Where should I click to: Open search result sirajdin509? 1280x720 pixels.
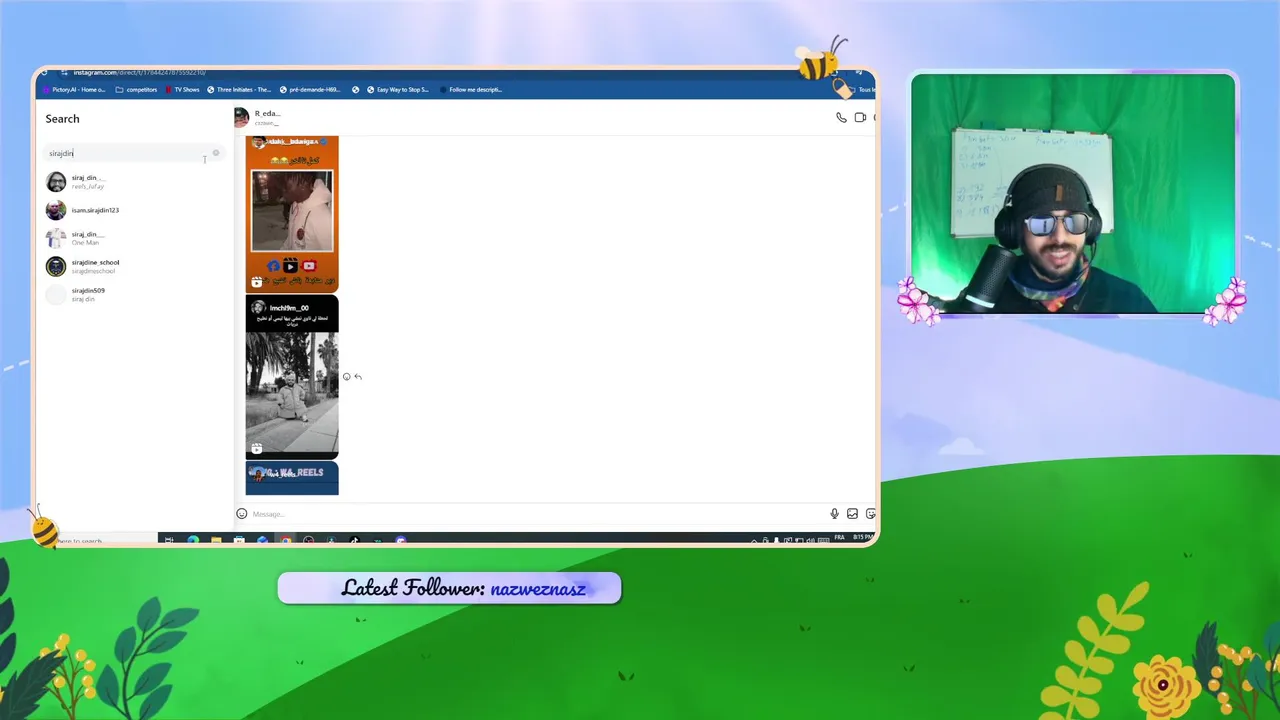click(x=133, y=294)
